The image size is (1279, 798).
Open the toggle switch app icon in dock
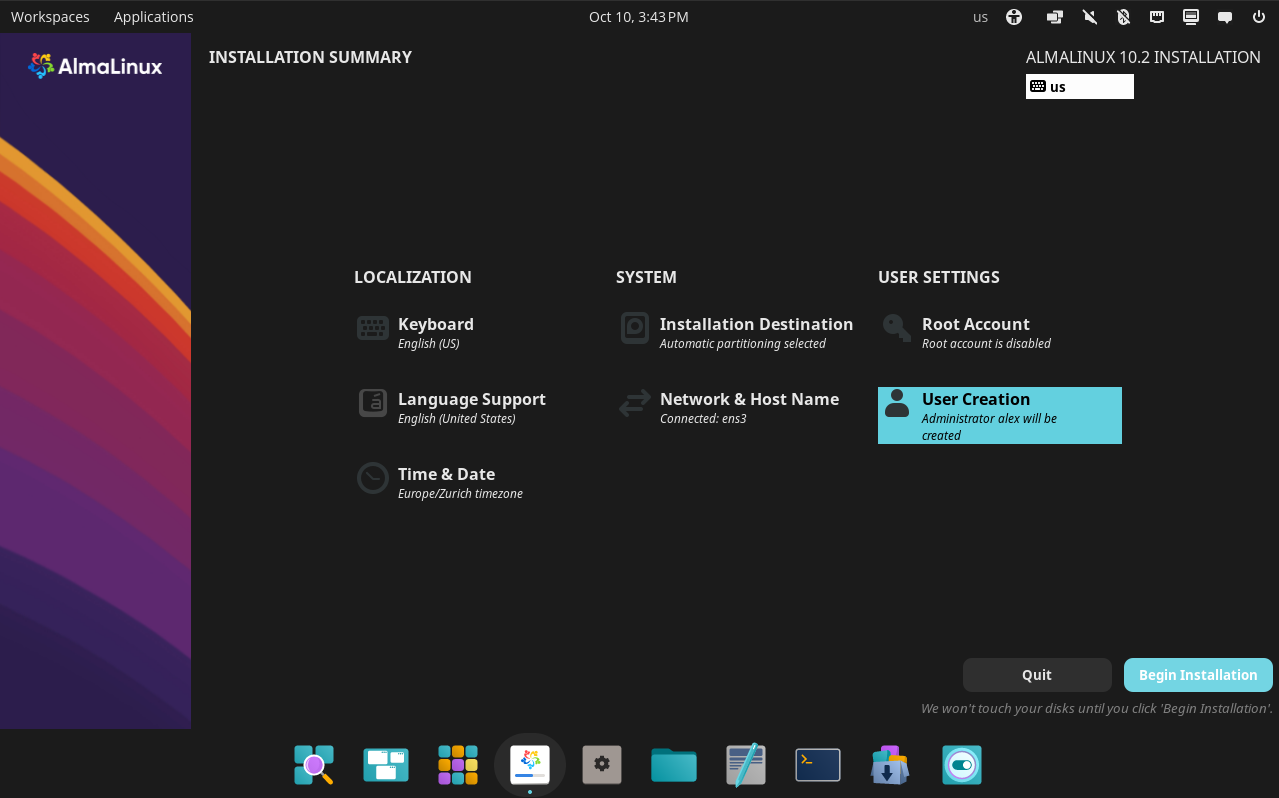[962, 765]
